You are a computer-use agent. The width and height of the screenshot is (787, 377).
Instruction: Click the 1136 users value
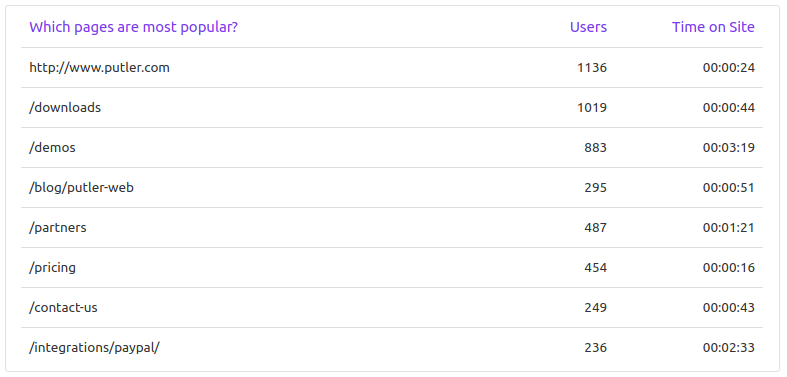pos(592,68)
